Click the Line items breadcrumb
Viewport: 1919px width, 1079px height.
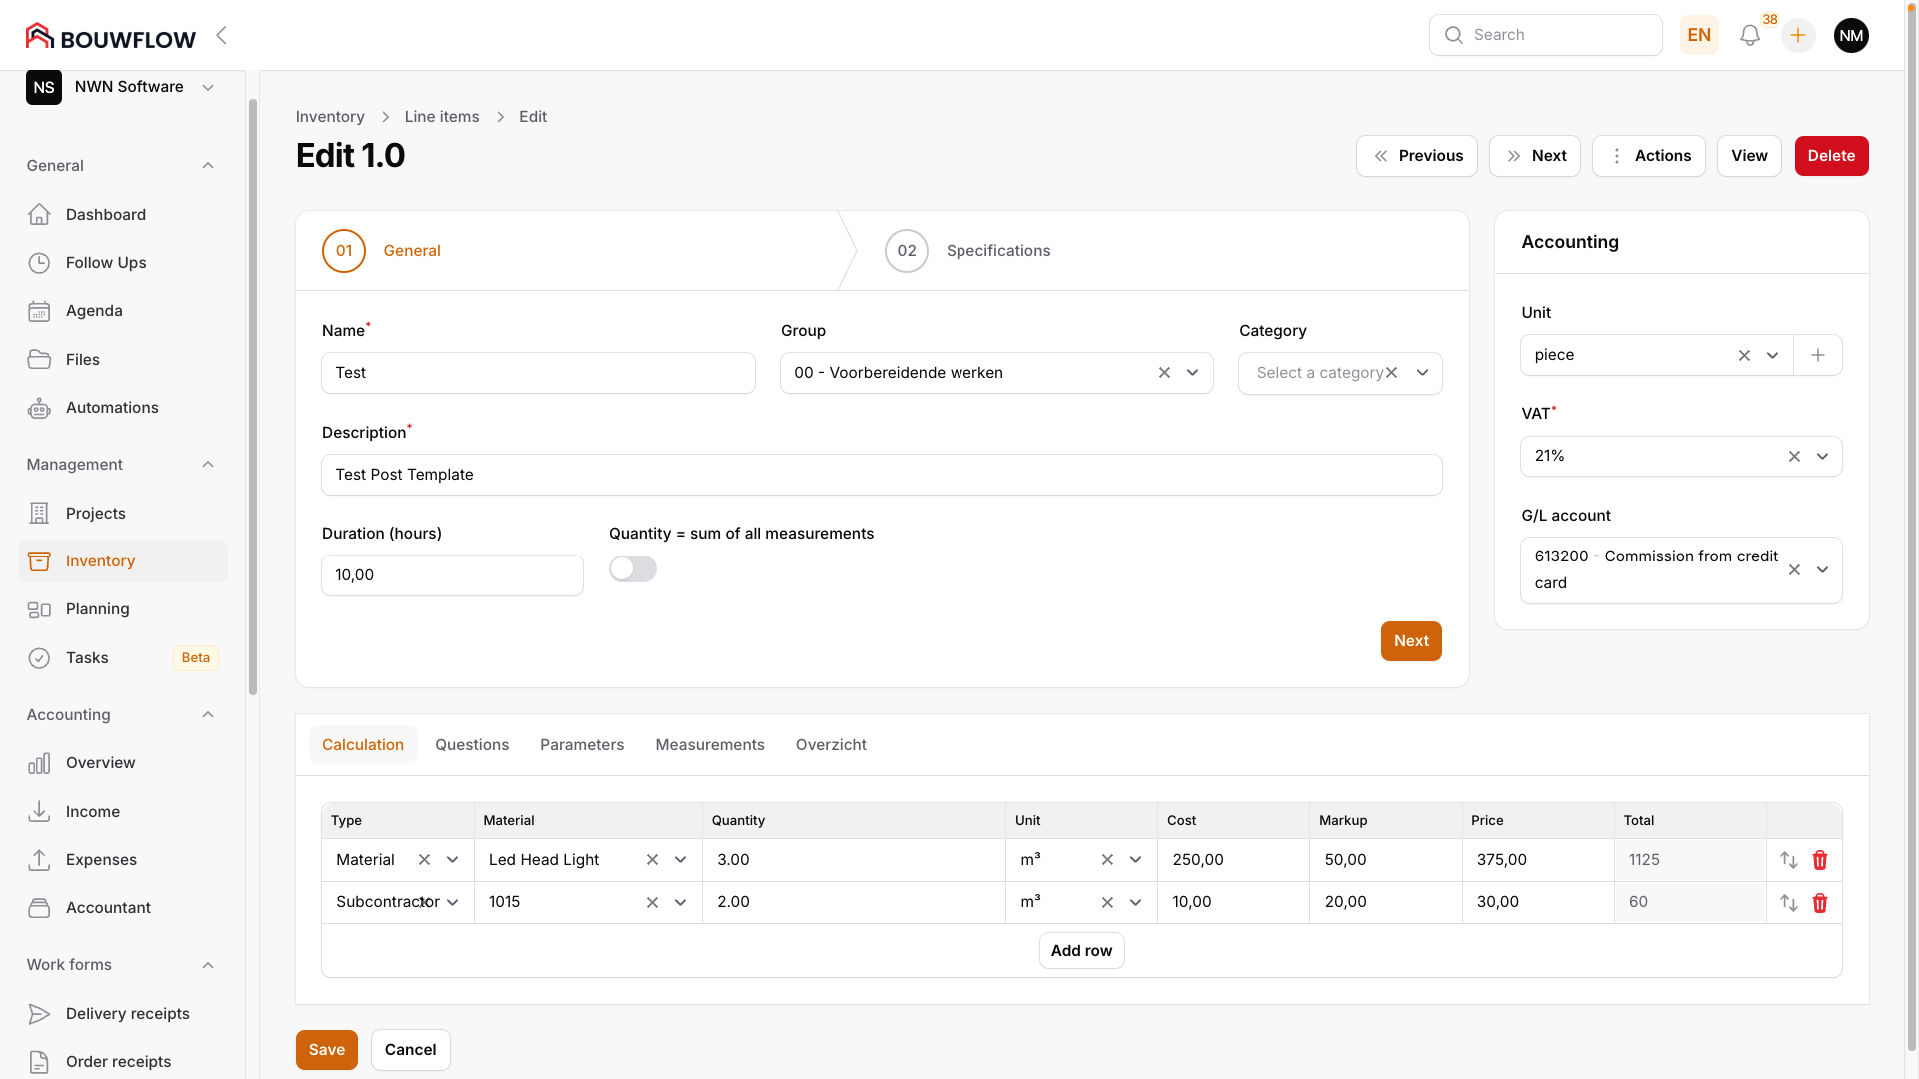coord(442,117)
